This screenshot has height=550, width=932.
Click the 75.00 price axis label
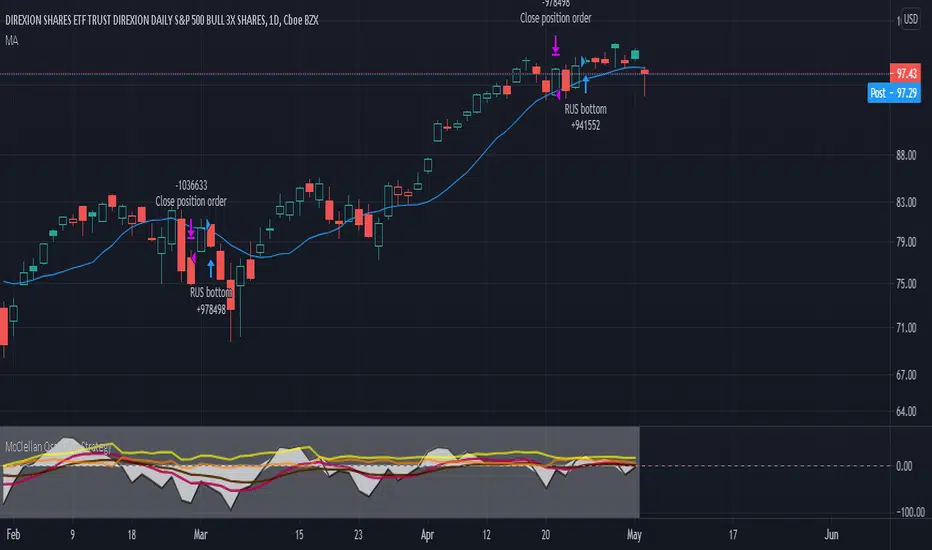[906, 284]
